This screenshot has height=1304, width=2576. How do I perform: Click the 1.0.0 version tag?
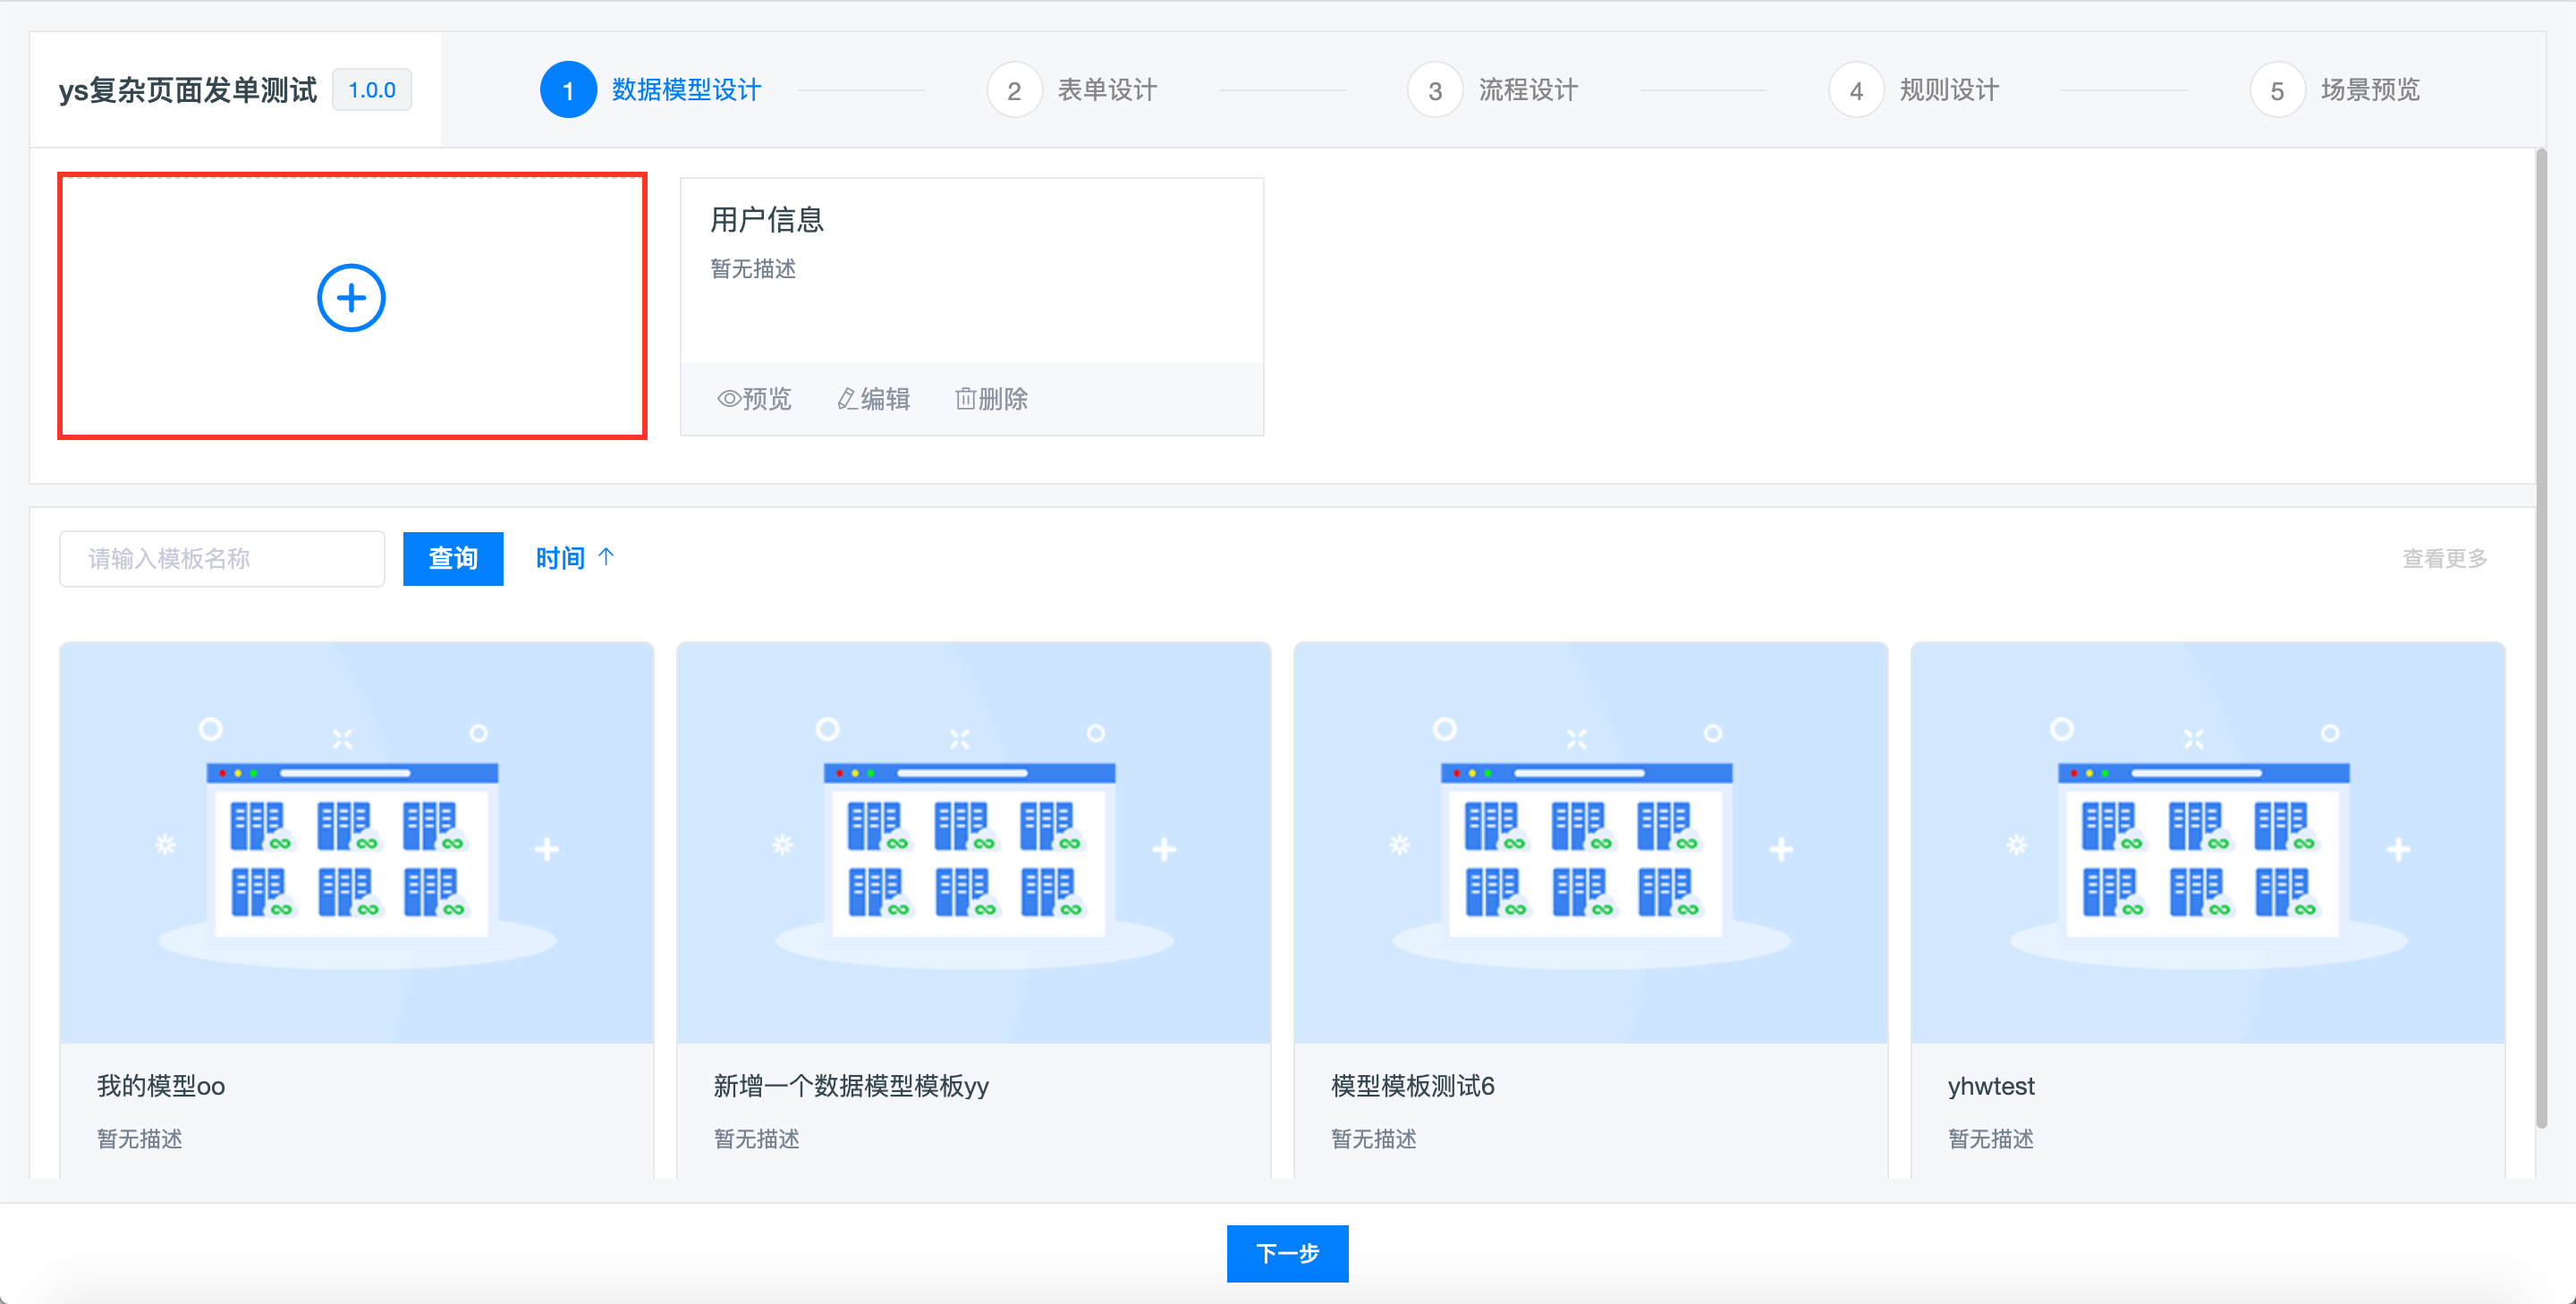tap(372, 90)
